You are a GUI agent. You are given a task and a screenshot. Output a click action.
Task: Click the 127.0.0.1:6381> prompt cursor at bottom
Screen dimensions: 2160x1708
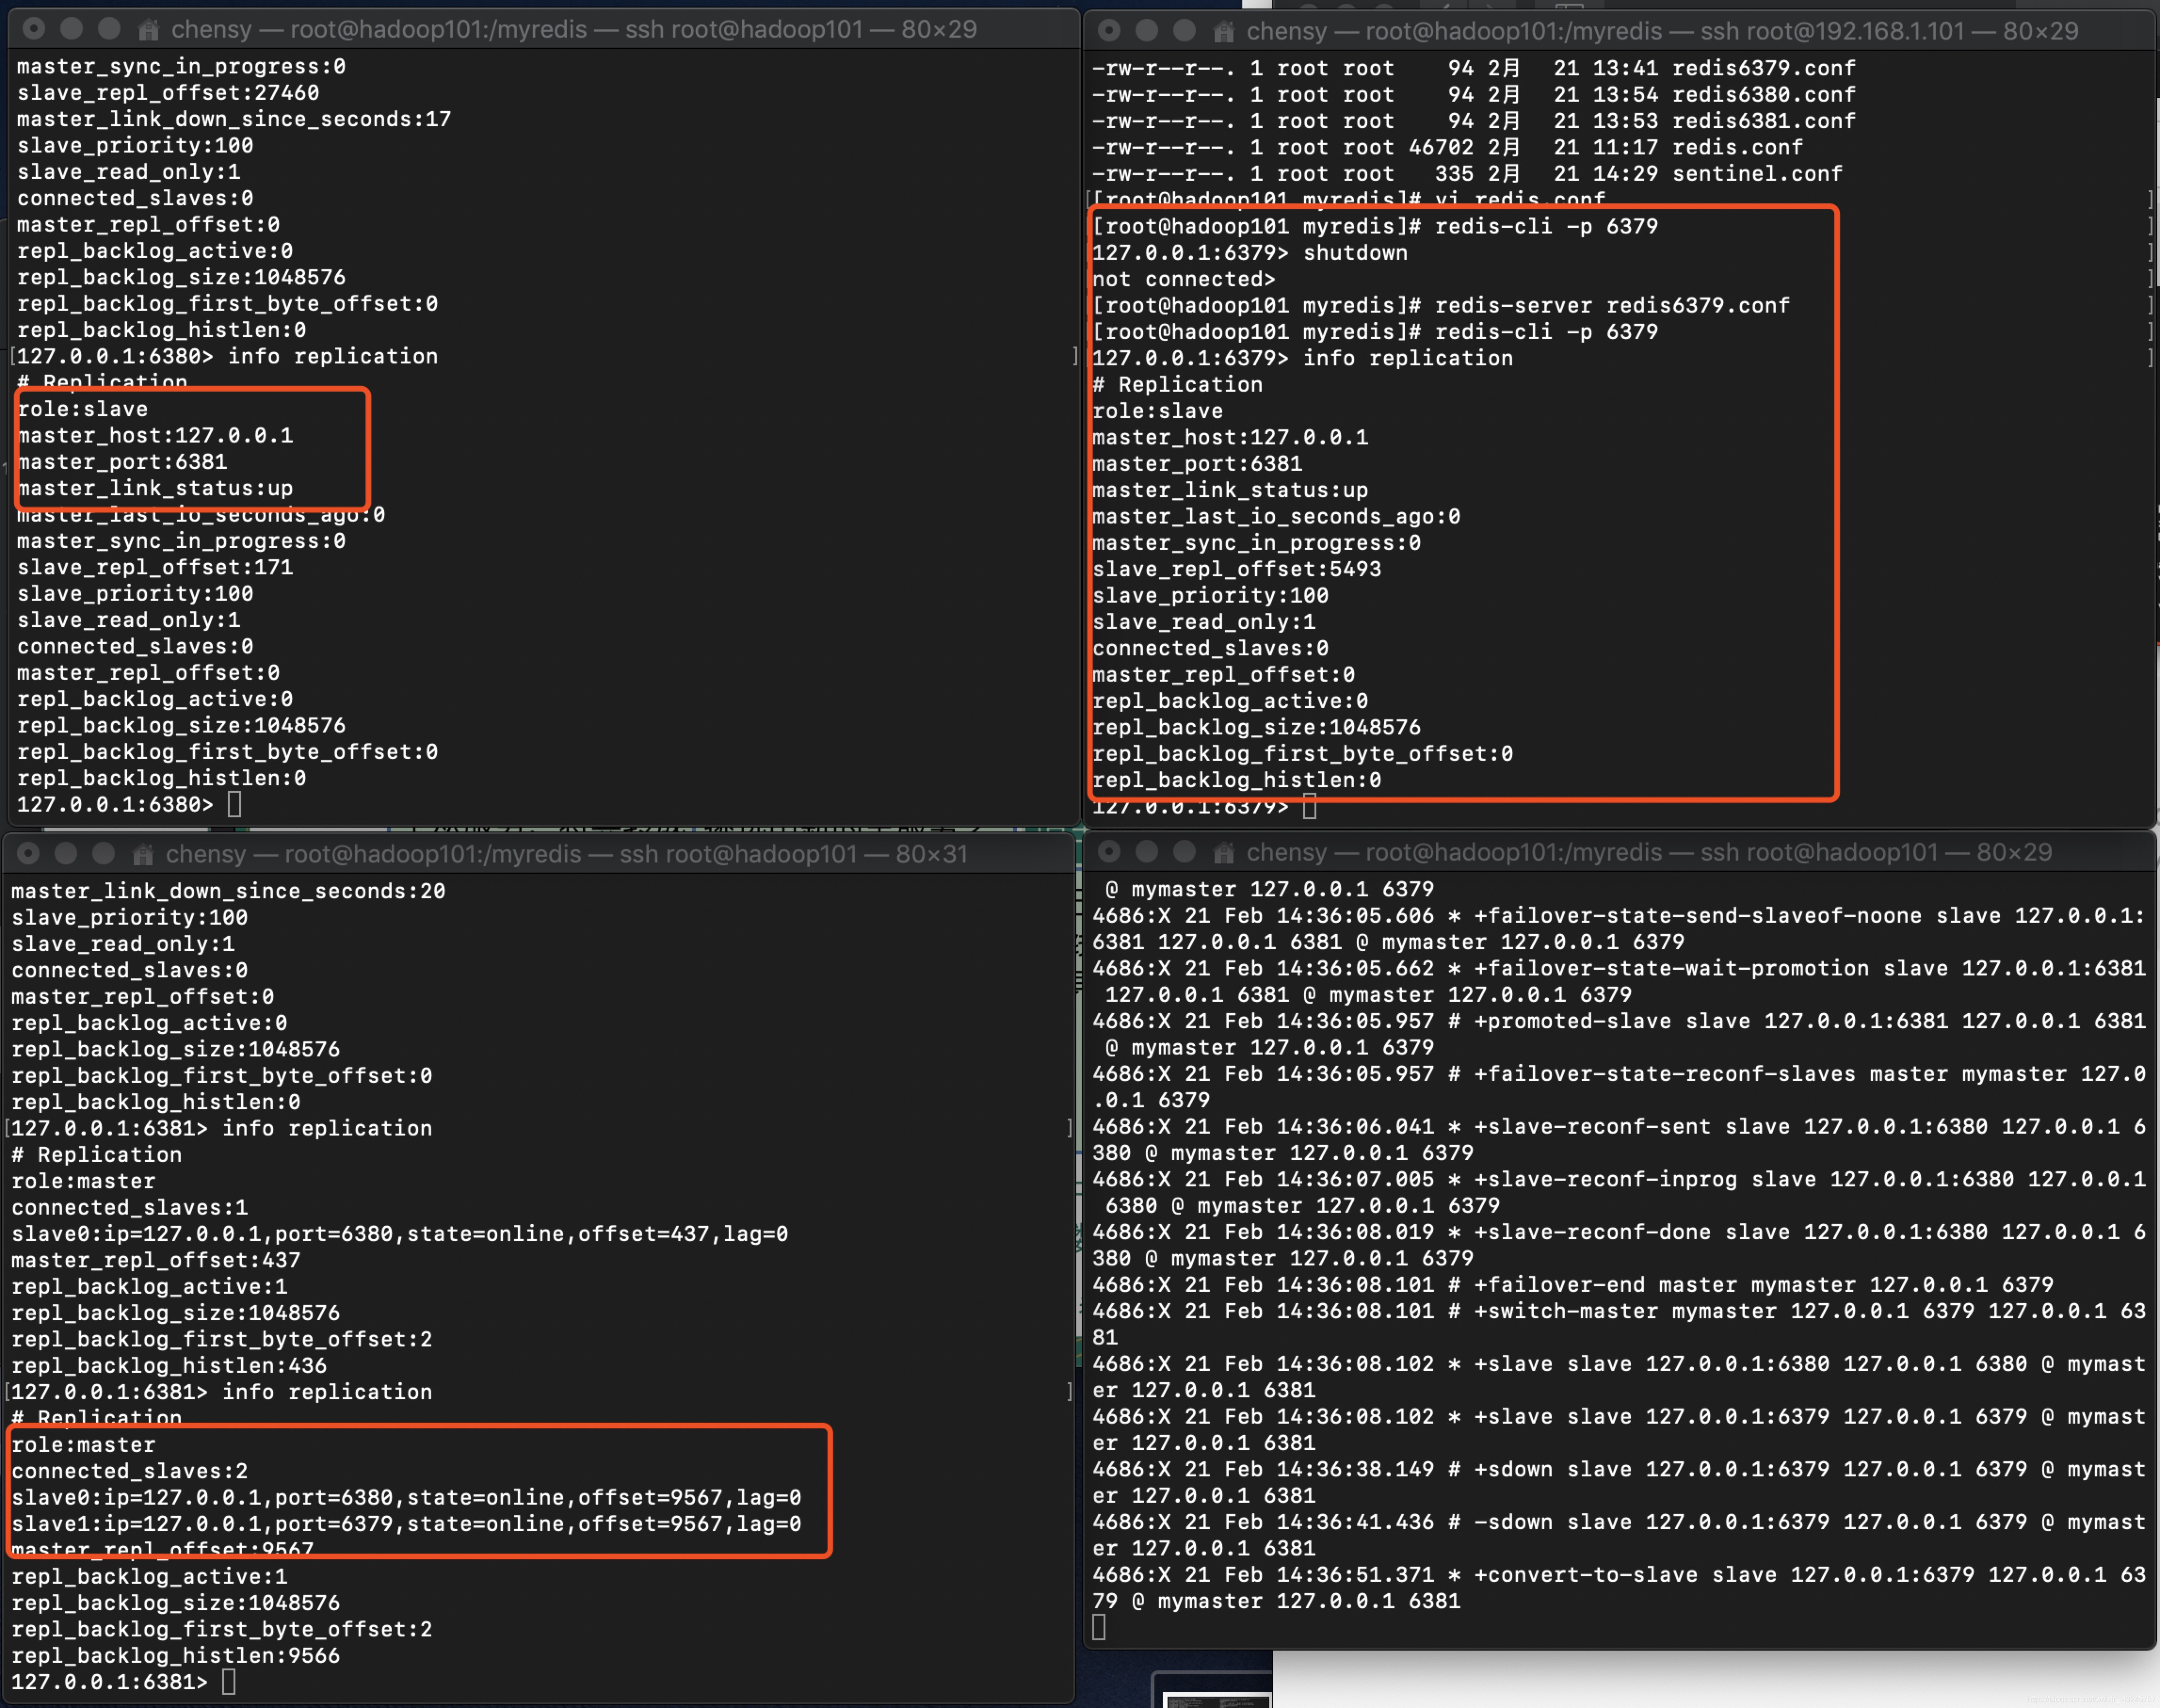click(229, 1682)
